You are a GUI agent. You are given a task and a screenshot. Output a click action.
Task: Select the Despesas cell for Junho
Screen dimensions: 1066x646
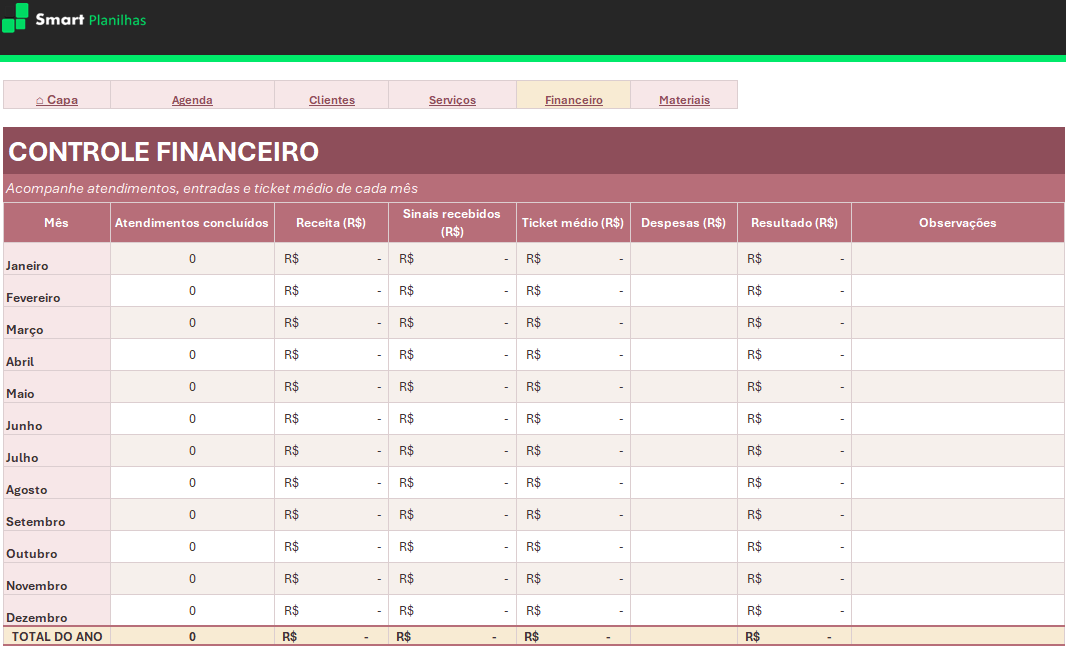coord(684,418)
